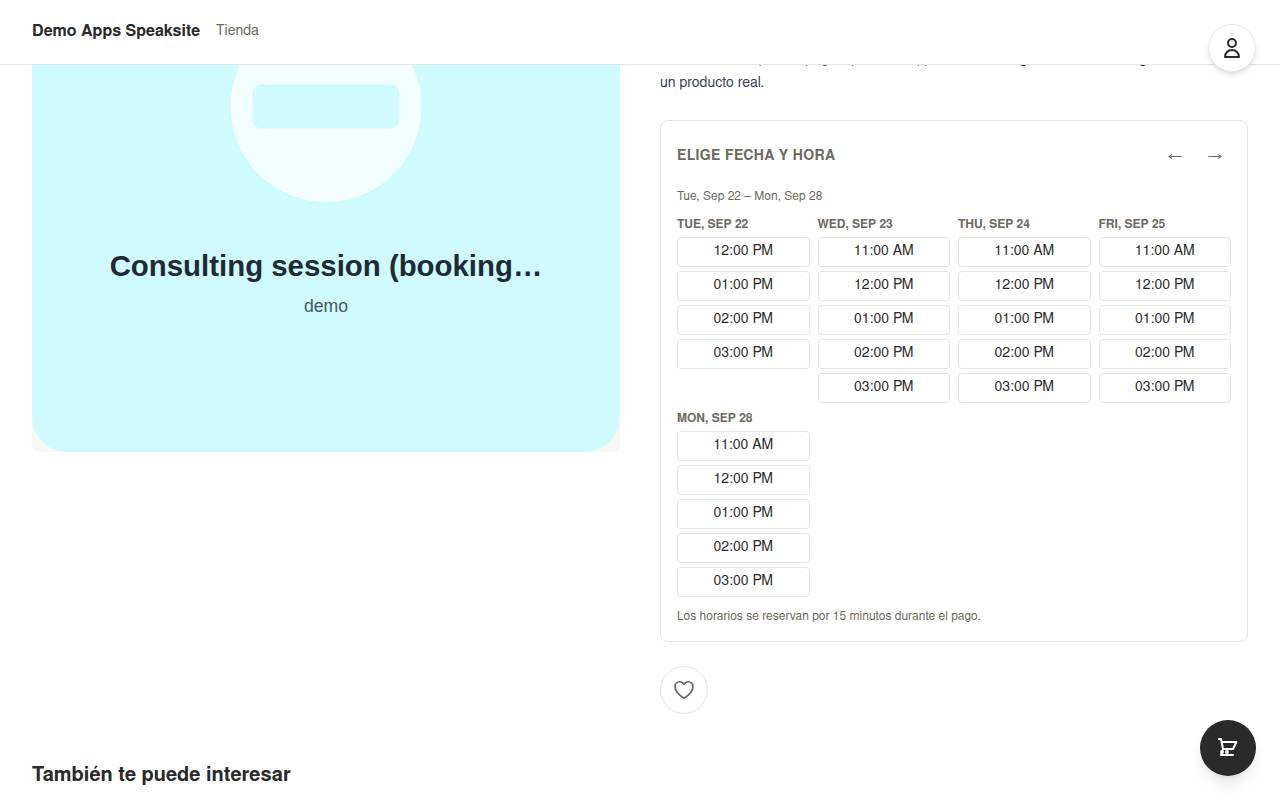
Task: Open the user account icon
Action: click(x=1232, y=48)
